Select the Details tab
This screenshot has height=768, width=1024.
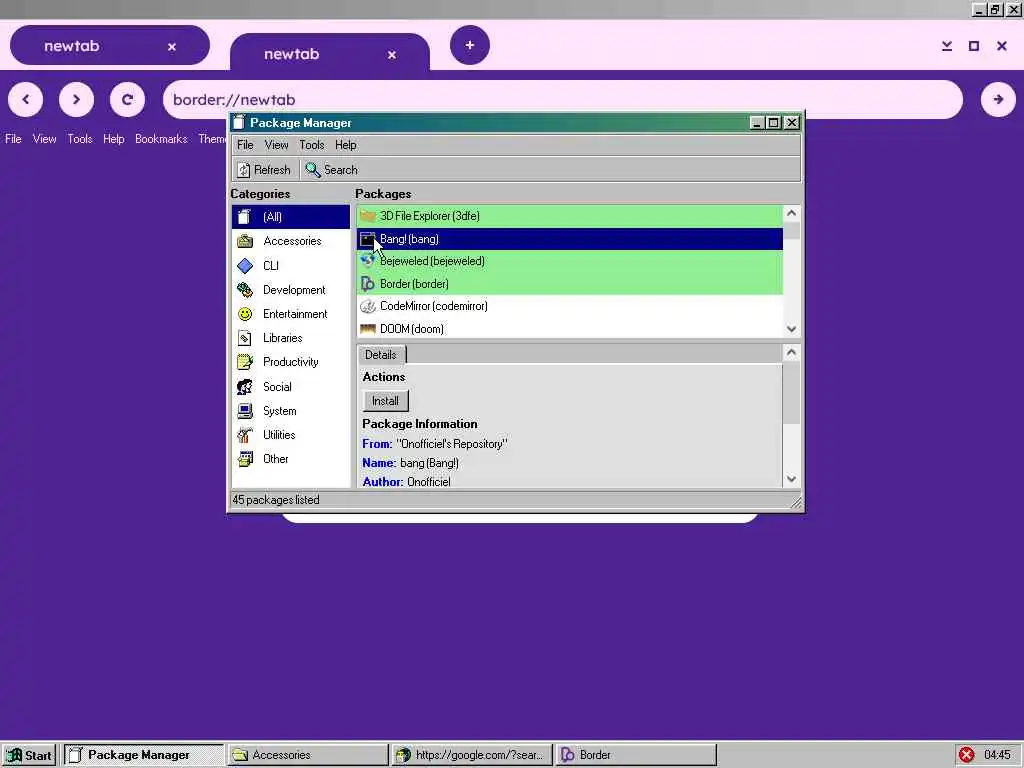click(x=381, y=355)
